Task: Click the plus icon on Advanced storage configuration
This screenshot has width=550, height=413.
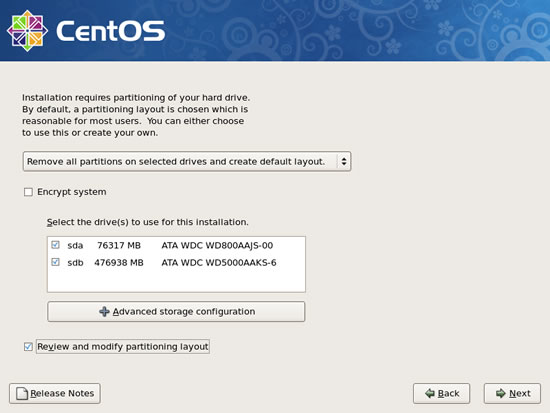Action: pos(104,312)
